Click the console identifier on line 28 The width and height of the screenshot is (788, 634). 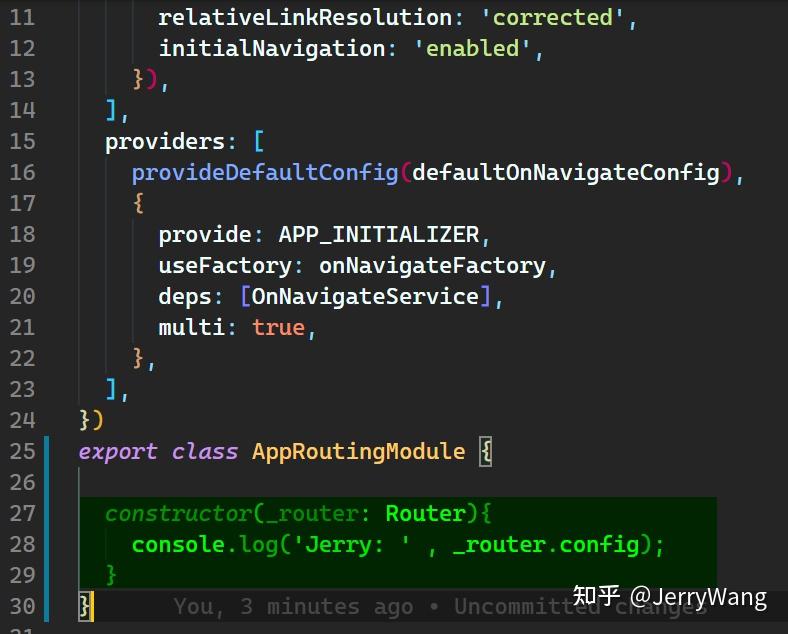[178, 545]
